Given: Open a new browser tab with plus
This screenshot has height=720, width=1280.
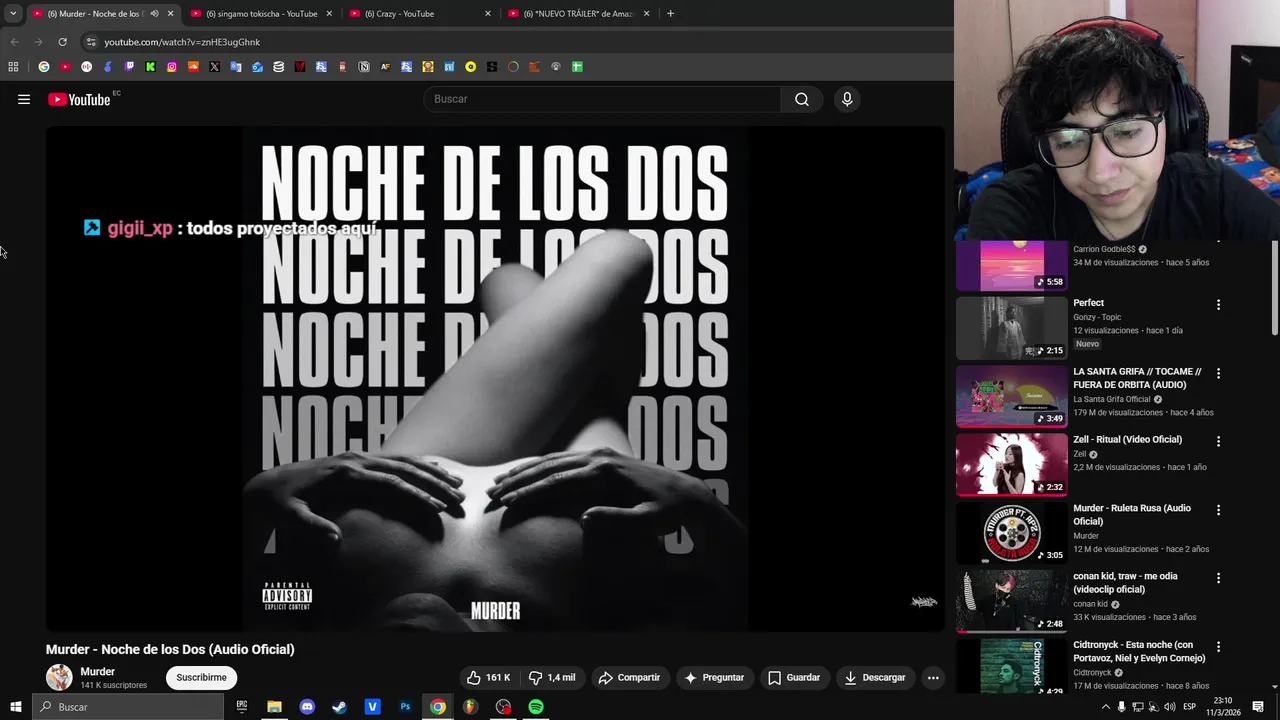Looking at the screenshot, I should (x=670, y=14).
